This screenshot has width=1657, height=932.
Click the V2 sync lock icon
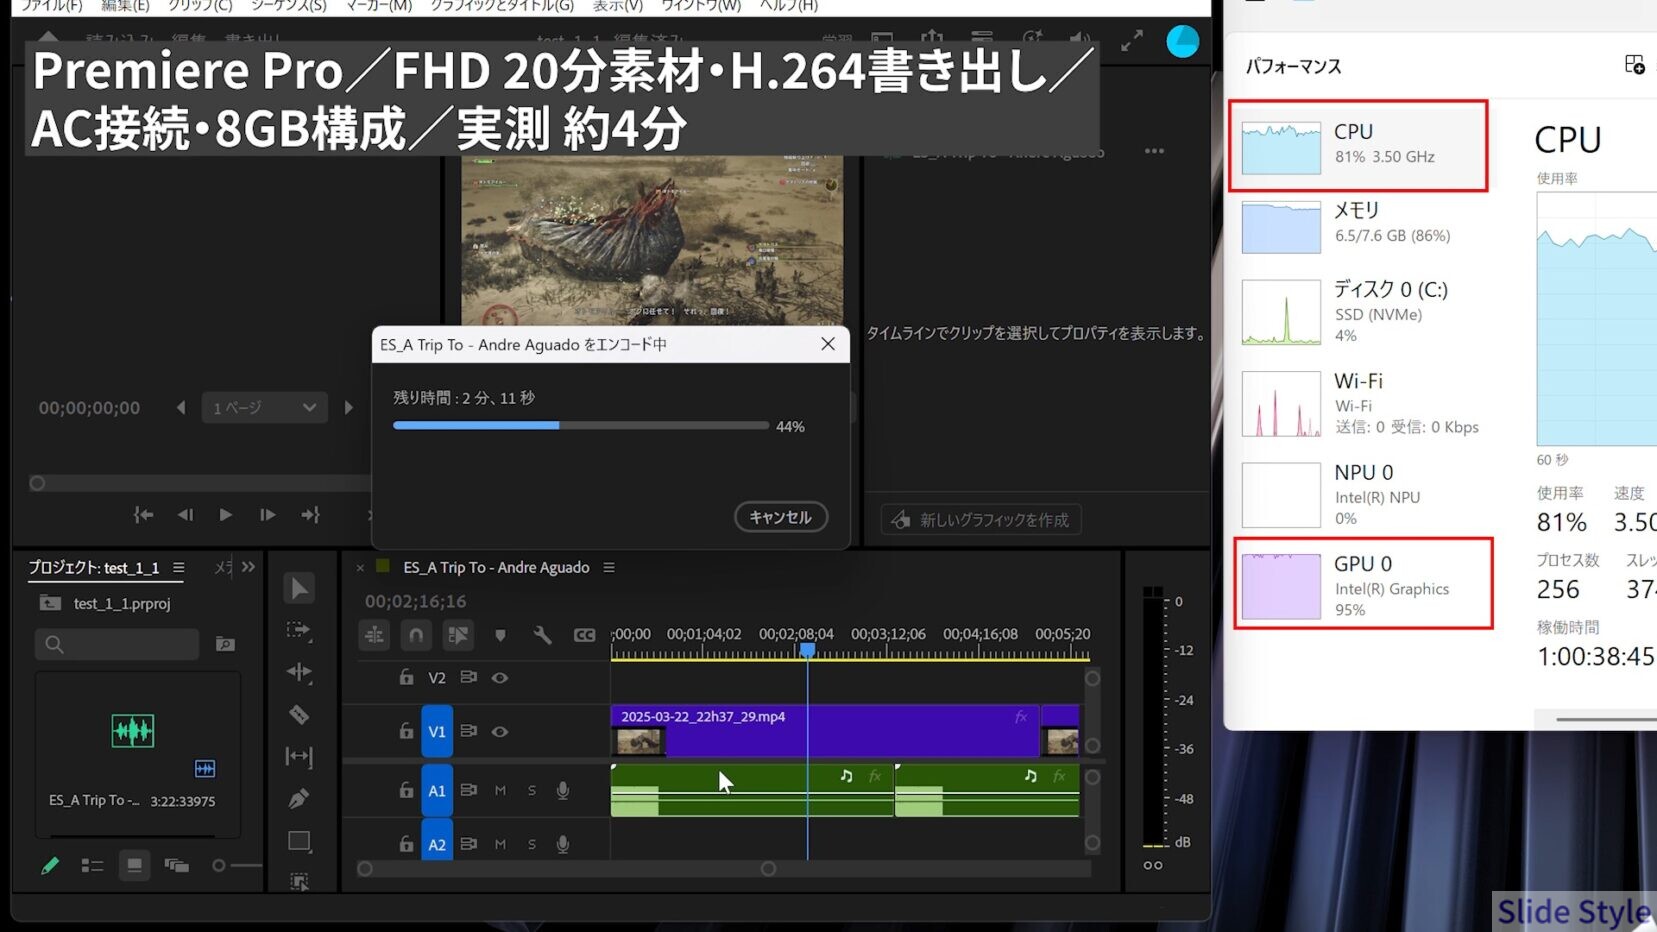click(468, 677)
